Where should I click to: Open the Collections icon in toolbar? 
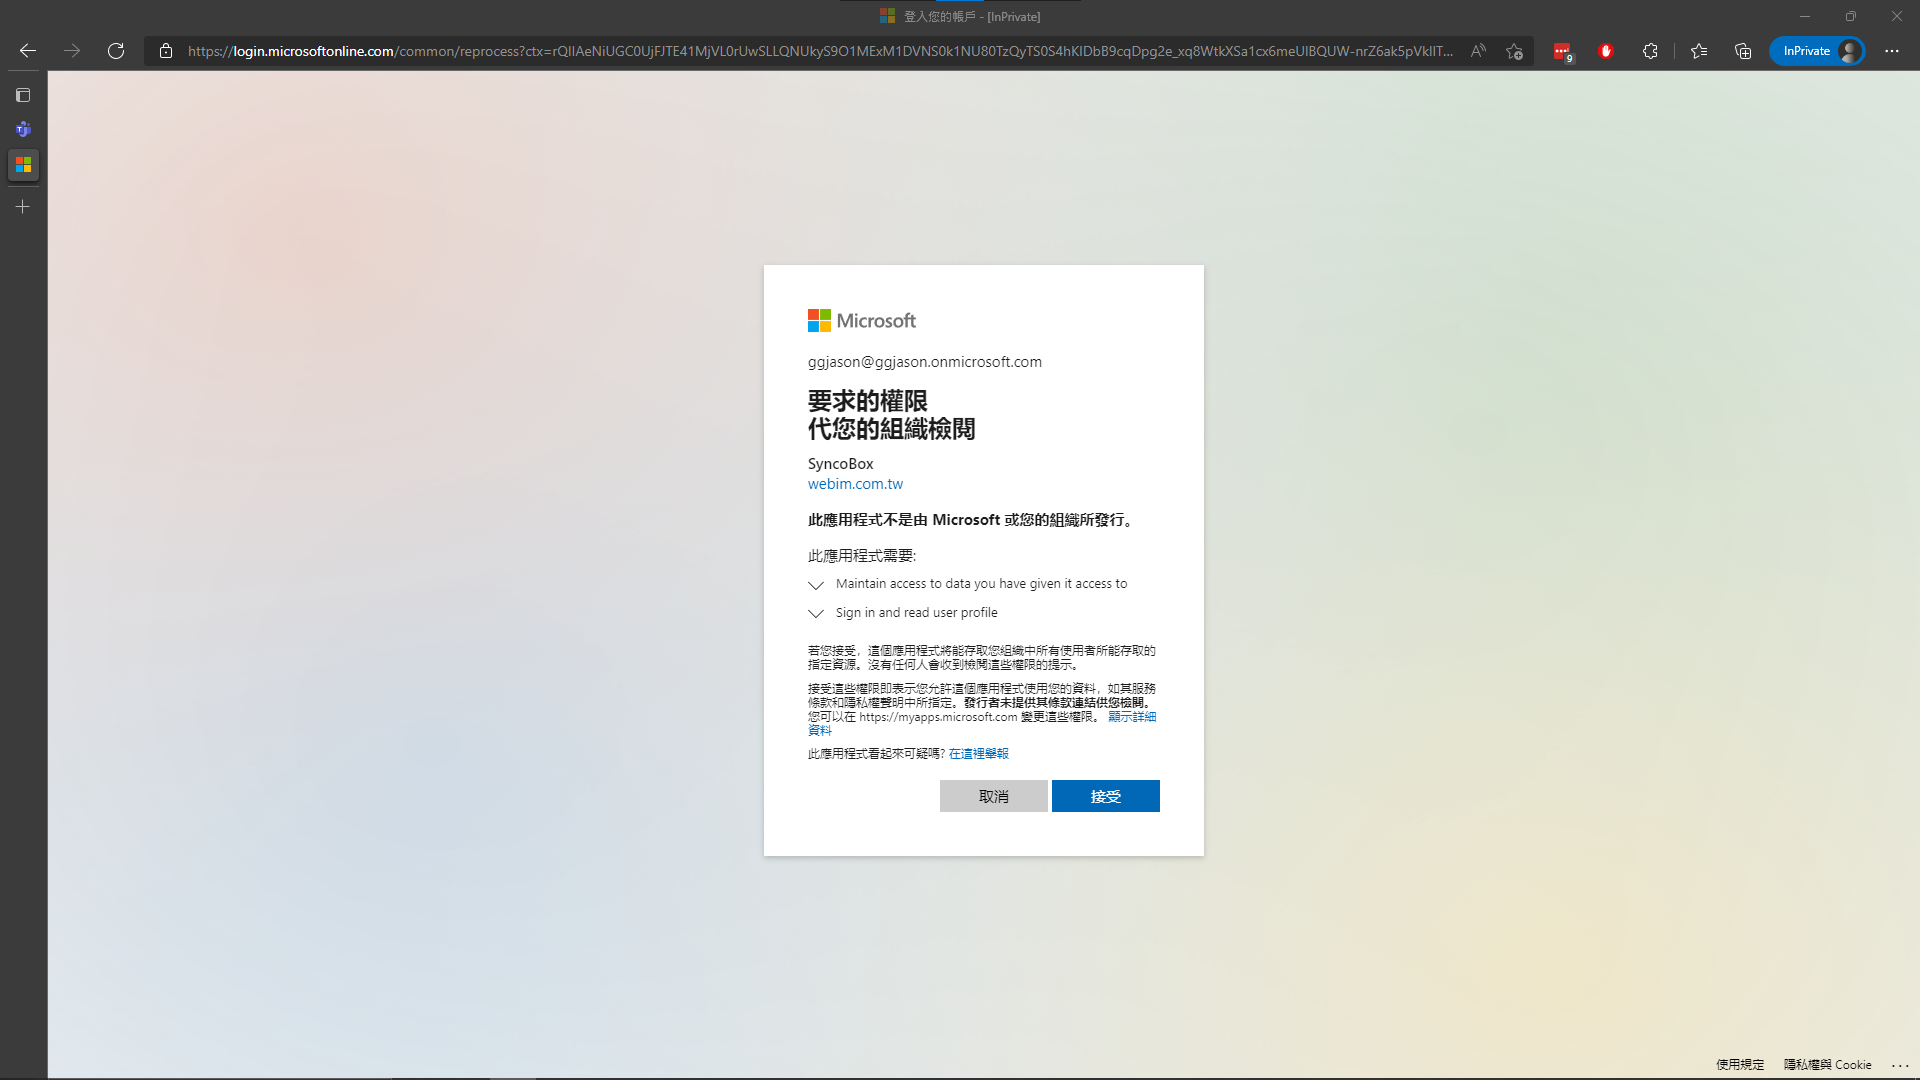tap(1743, 51)
